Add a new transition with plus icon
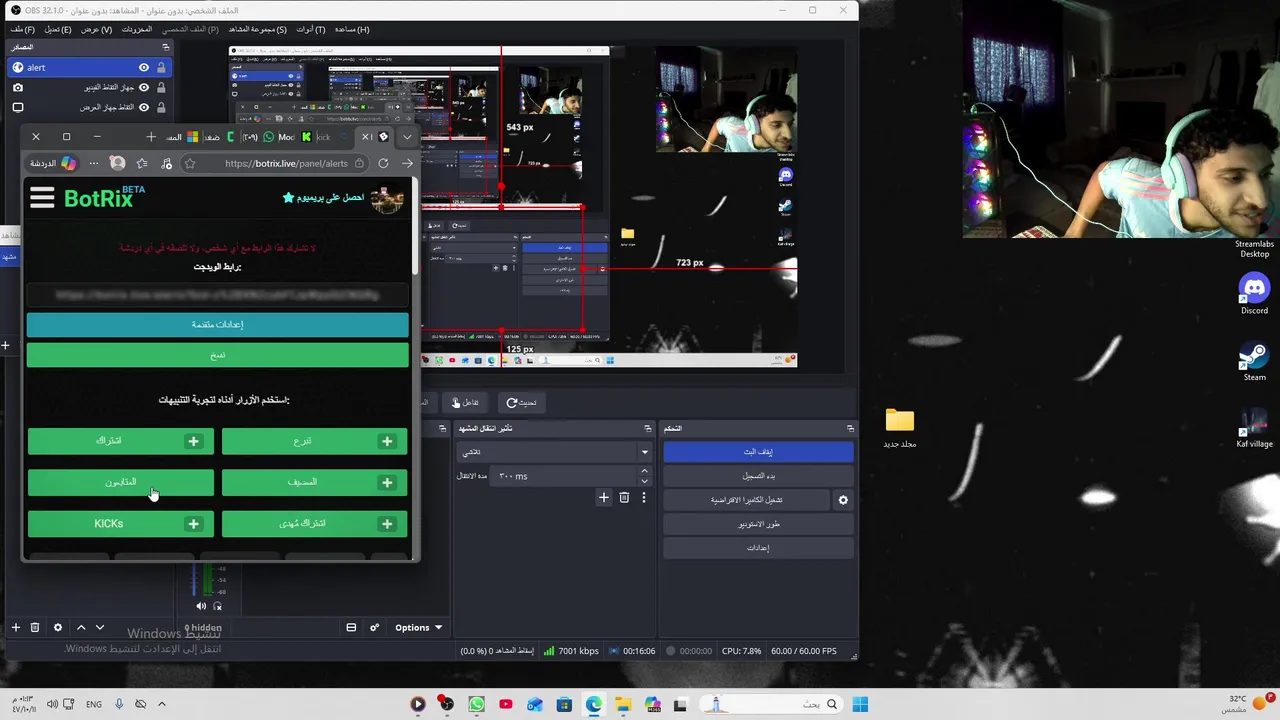The width and height of the screenshot is (1280, 720). tap(603, 497)
